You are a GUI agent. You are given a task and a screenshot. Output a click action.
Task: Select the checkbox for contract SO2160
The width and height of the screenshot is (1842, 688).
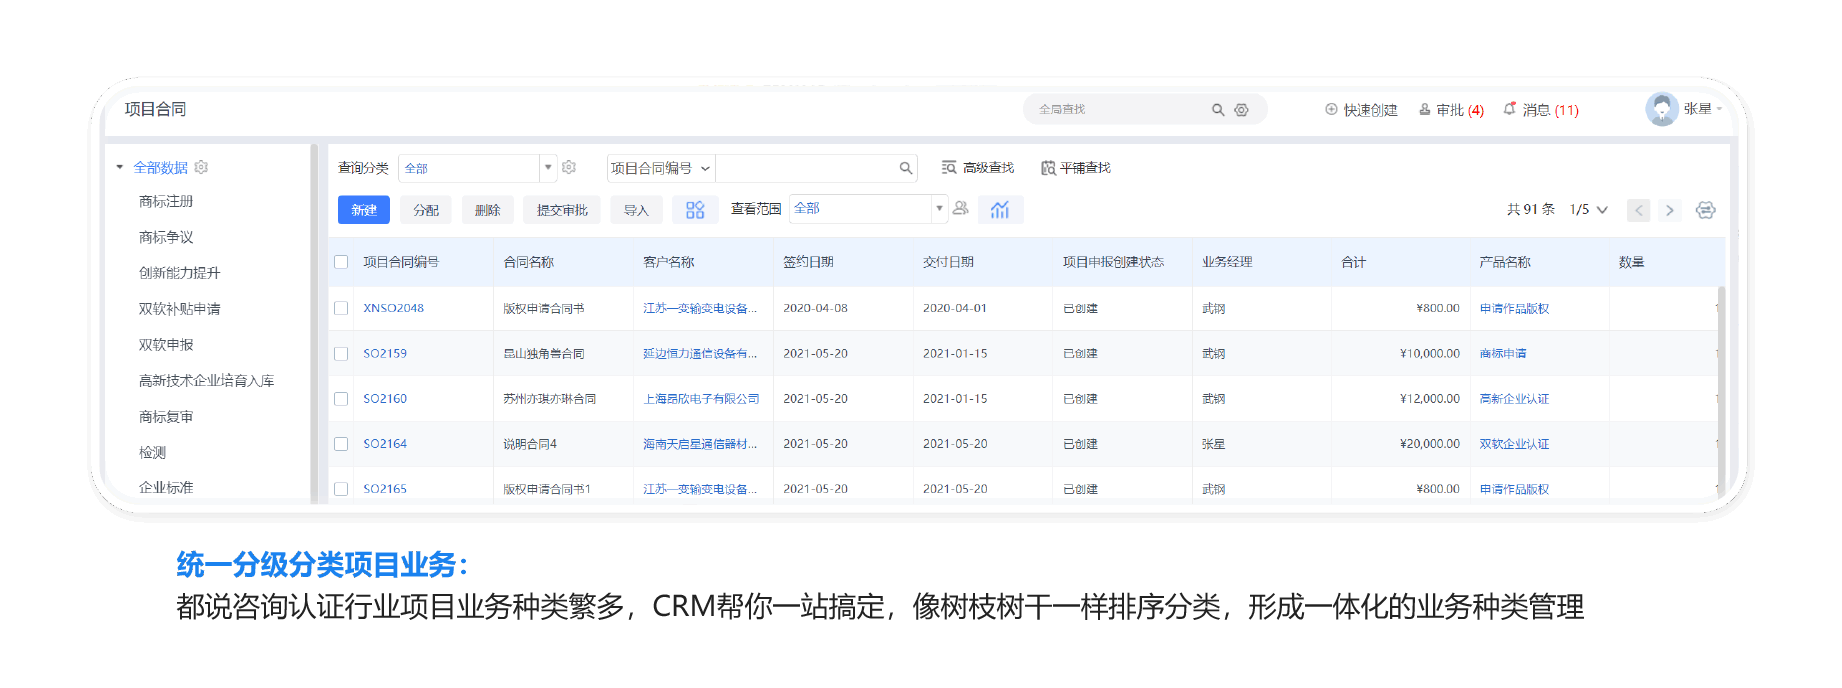point(341,399)
